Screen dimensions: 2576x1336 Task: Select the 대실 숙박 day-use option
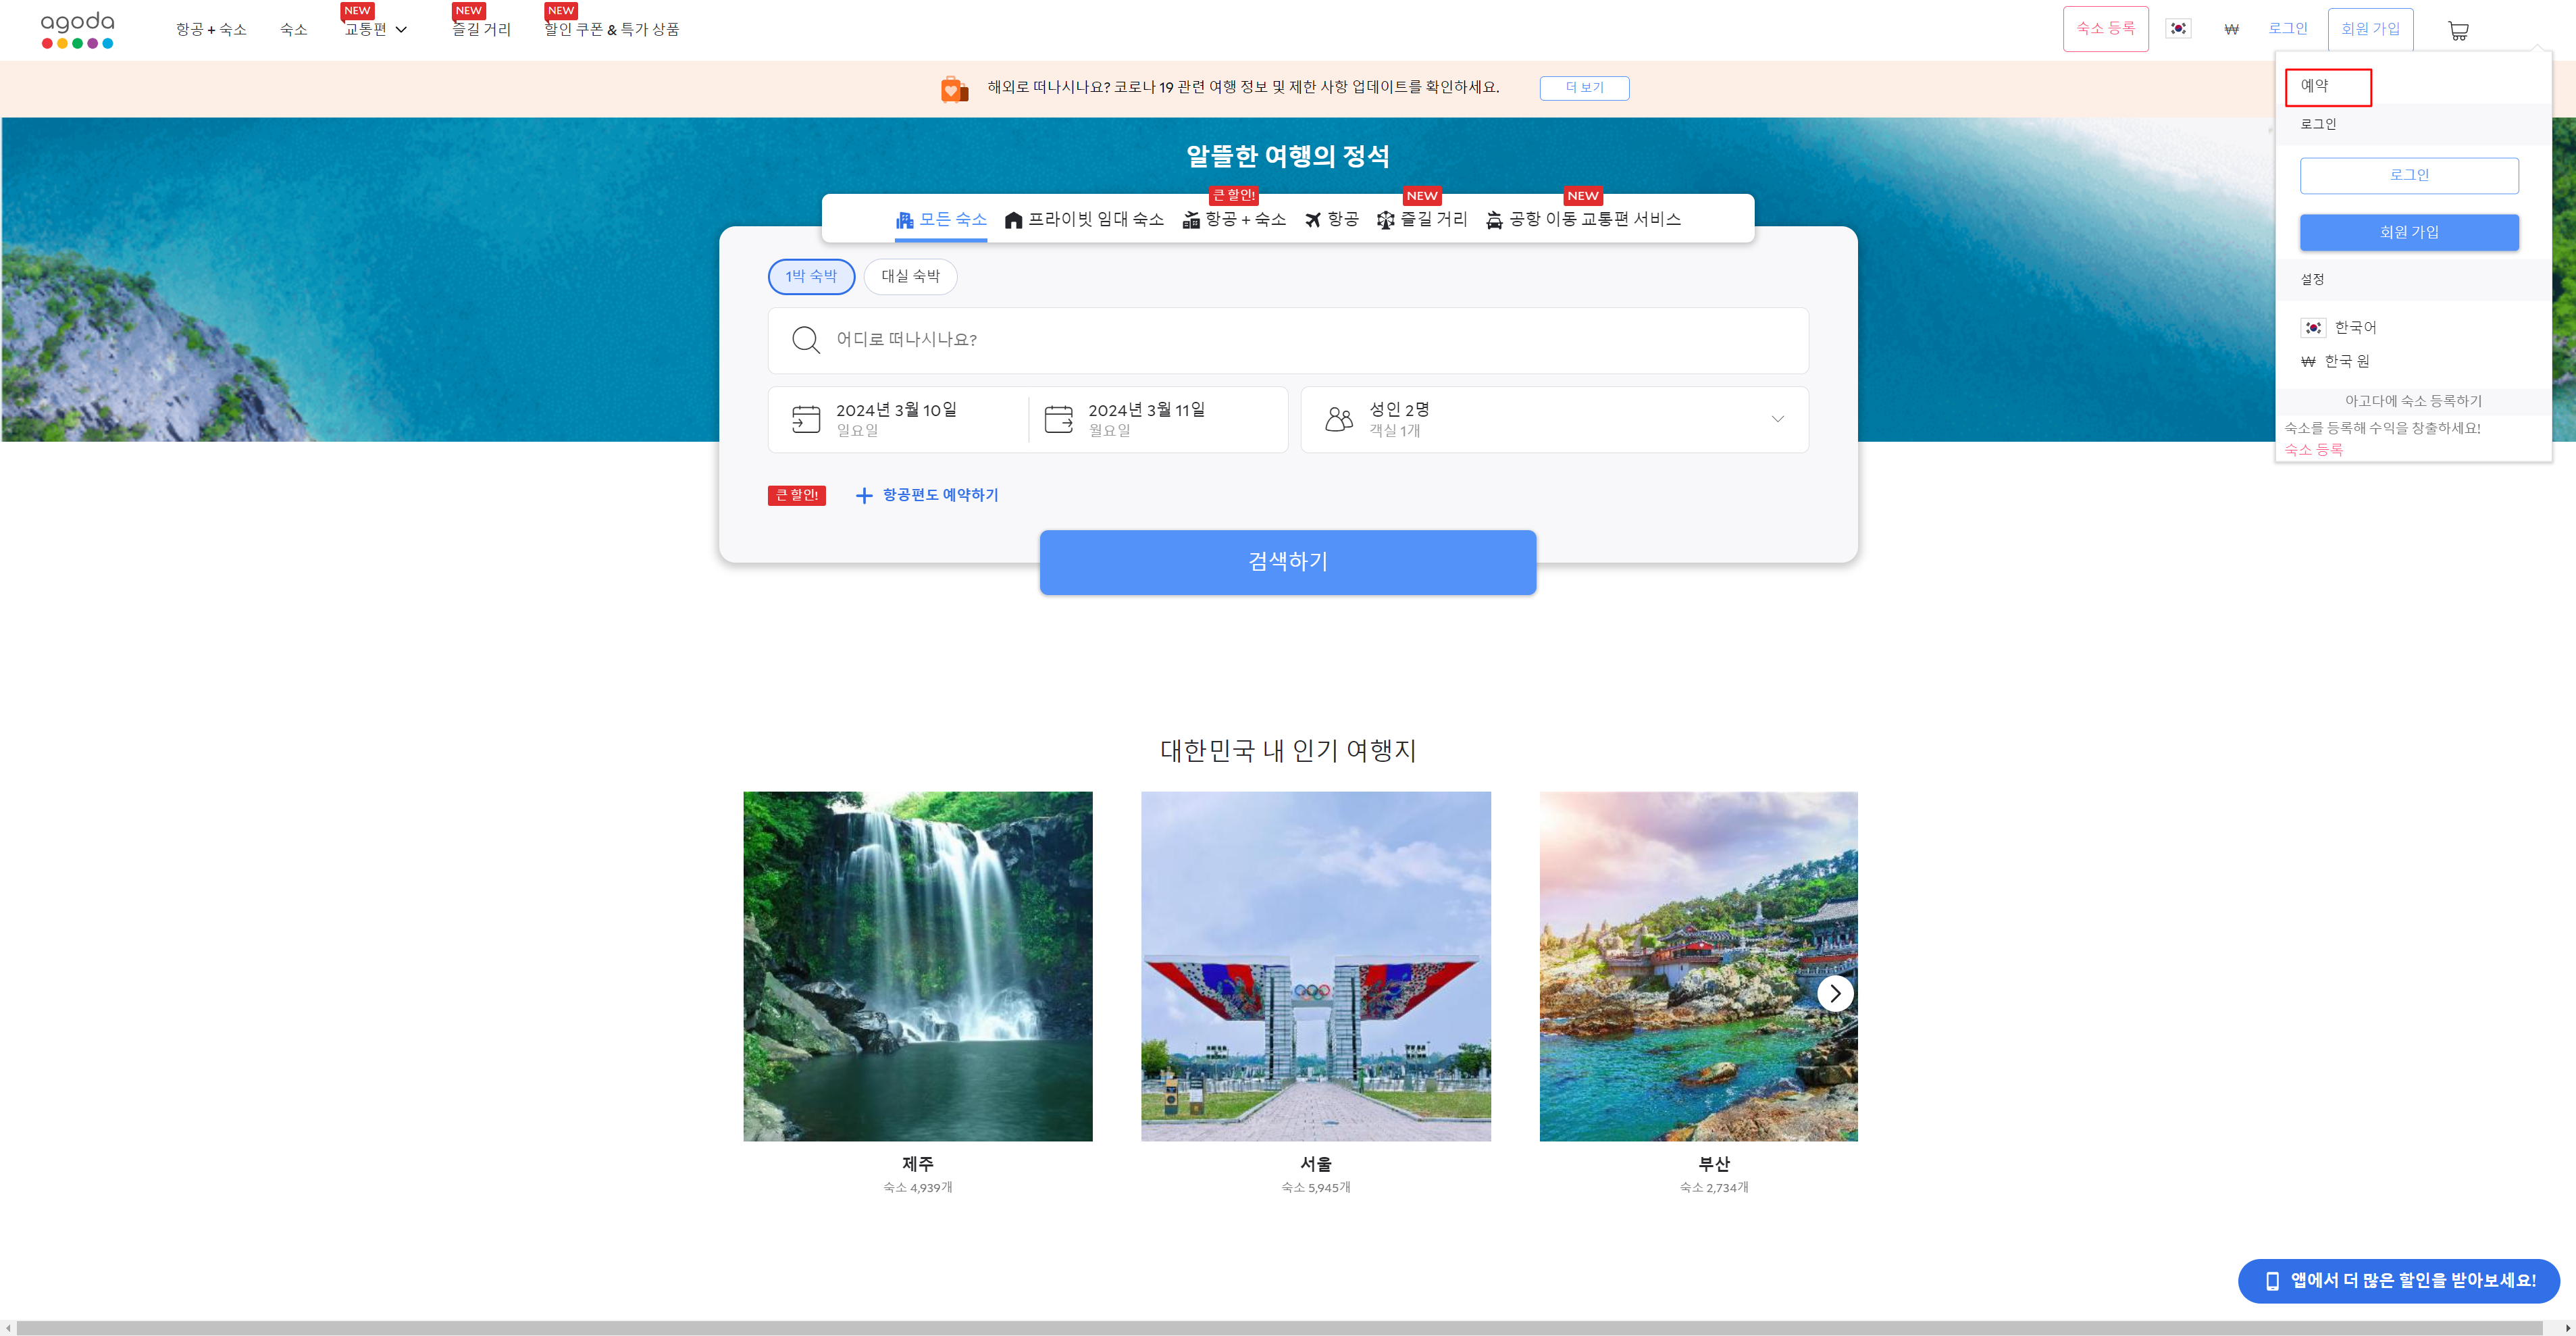pyautogui.click(x=910, y=277)
